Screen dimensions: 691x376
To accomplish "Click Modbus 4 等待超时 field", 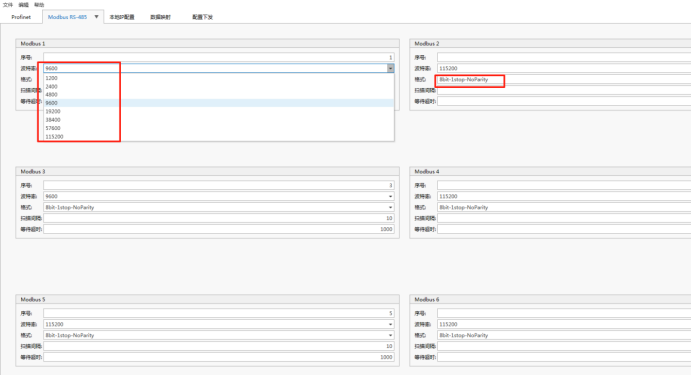I will click(x=564, y=229).
